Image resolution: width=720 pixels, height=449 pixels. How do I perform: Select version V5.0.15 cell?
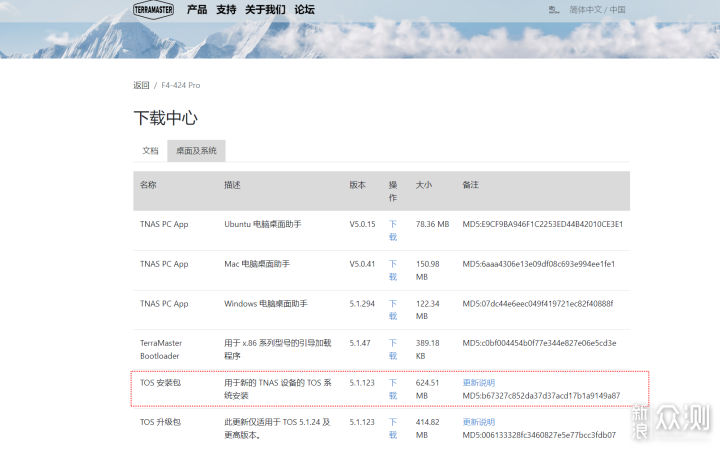[x=362, y=224]
